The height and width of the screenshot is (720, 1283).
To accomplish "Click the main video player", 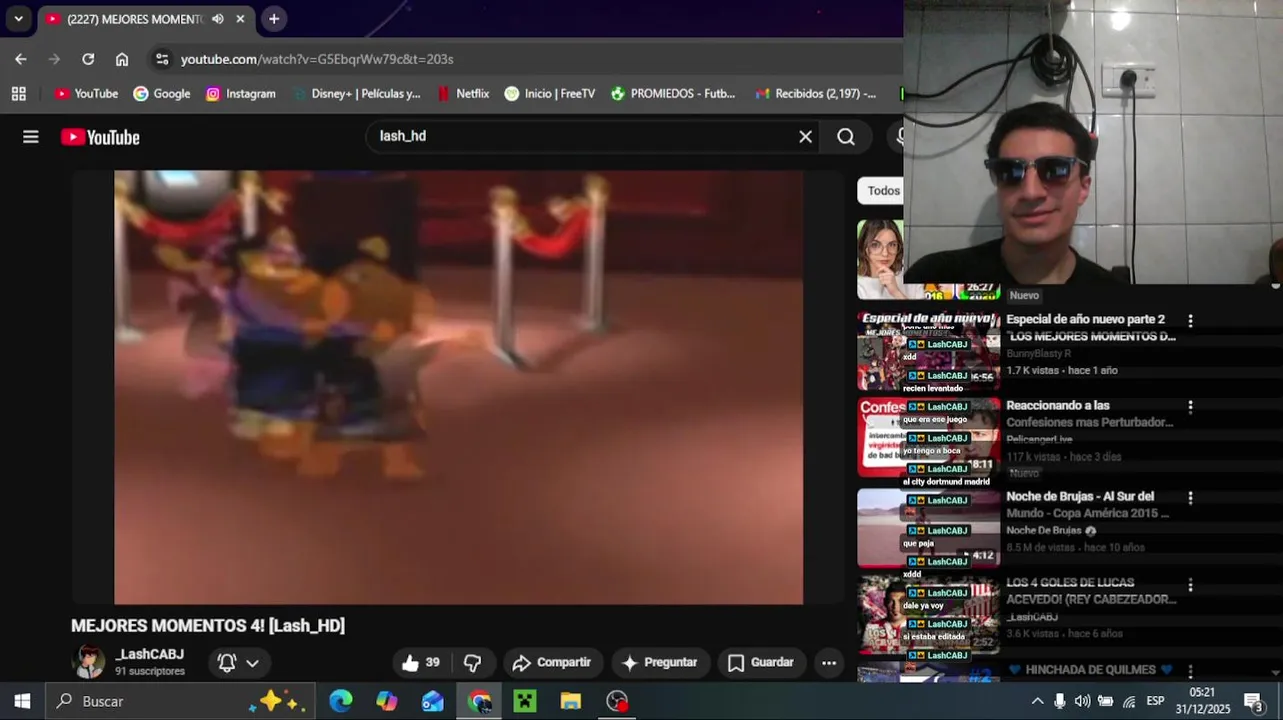I will pos(458,387).
